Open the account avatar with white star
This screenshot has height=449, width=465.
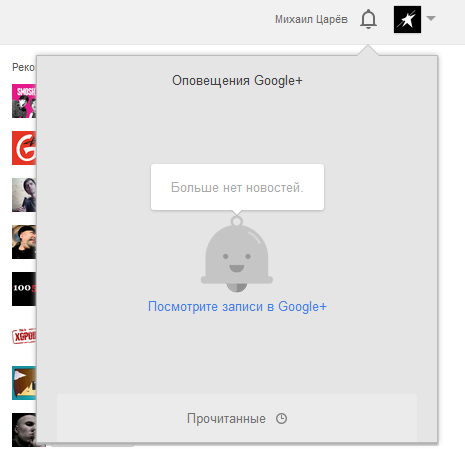click(407, 19)
